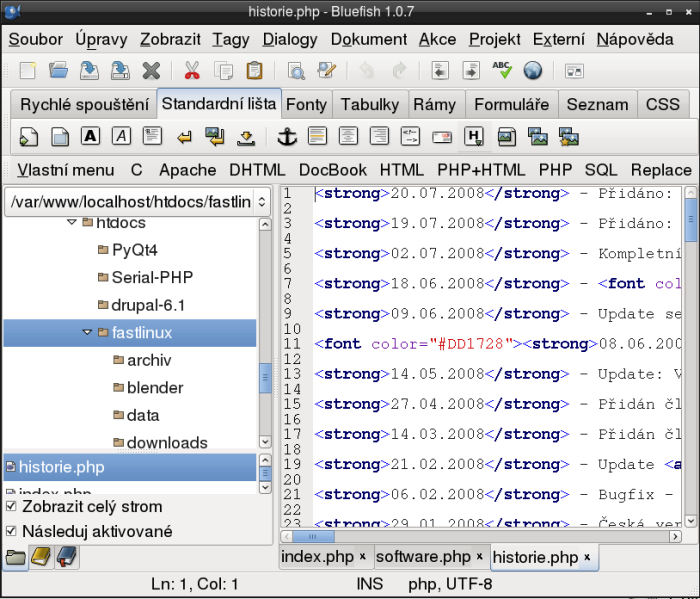Click the Bold 'A' toolbar icon
700x599 pixels.
coord(91,137)
